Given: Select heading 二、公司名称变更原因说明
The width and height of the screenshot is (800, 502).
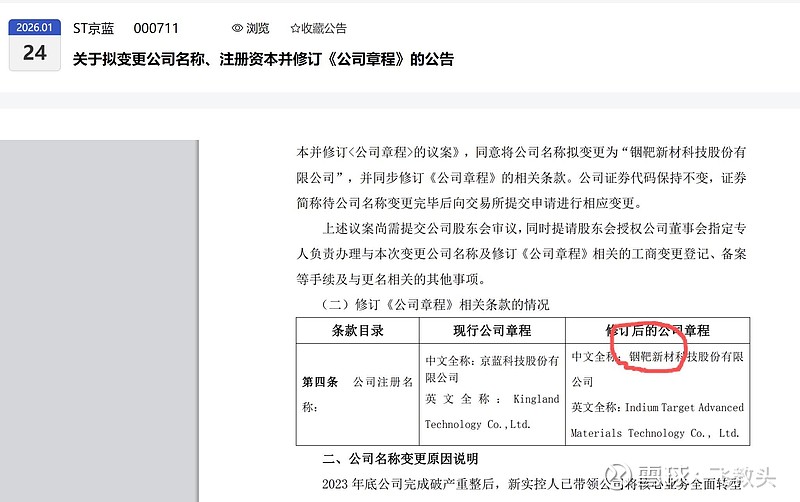Looking at the screenshot, I should tap(400, 459).
